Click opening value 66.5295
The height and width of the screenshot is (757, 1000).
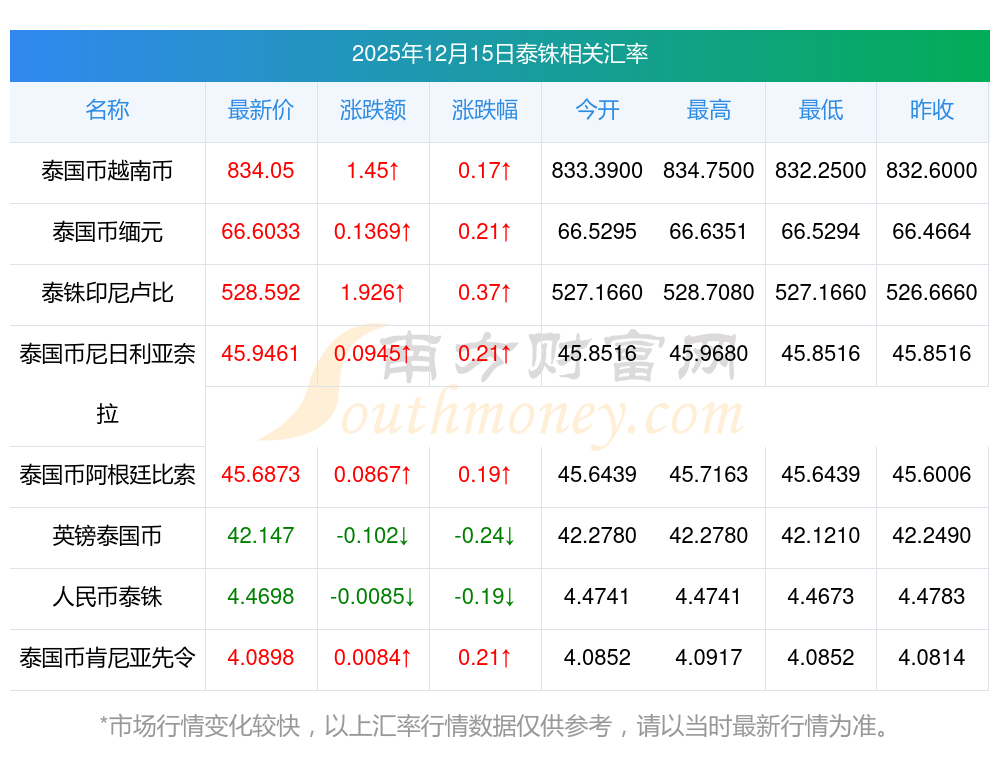click(597, 232)
